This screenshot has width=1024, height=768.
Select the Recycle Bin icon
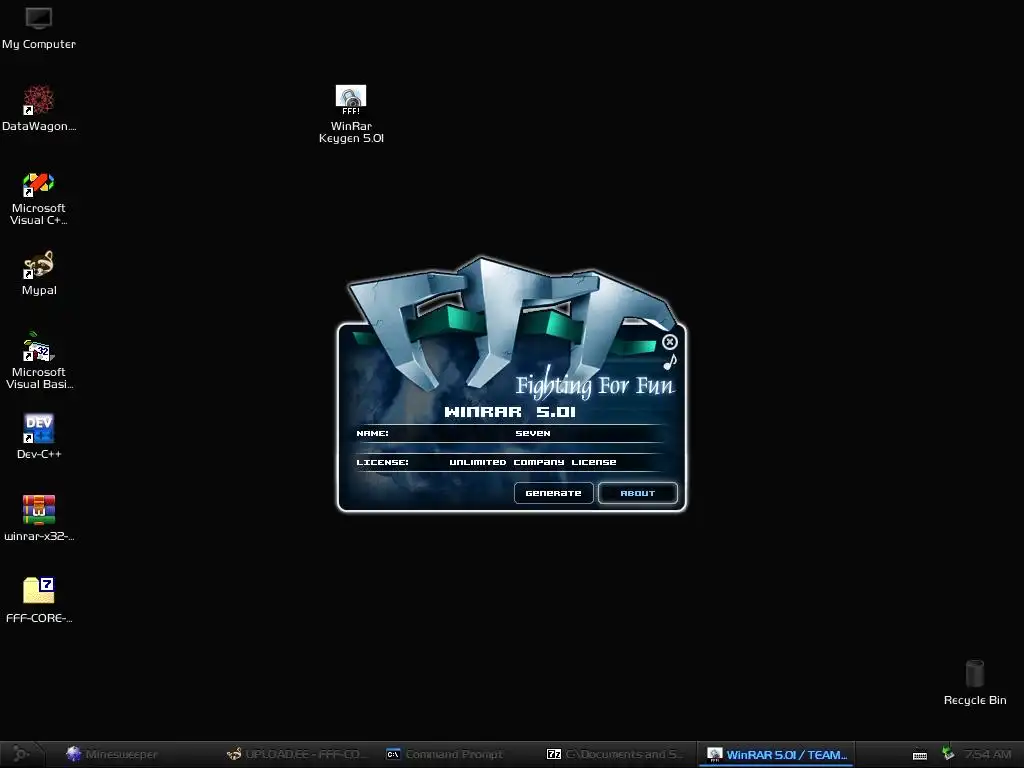tap(975, 682)
